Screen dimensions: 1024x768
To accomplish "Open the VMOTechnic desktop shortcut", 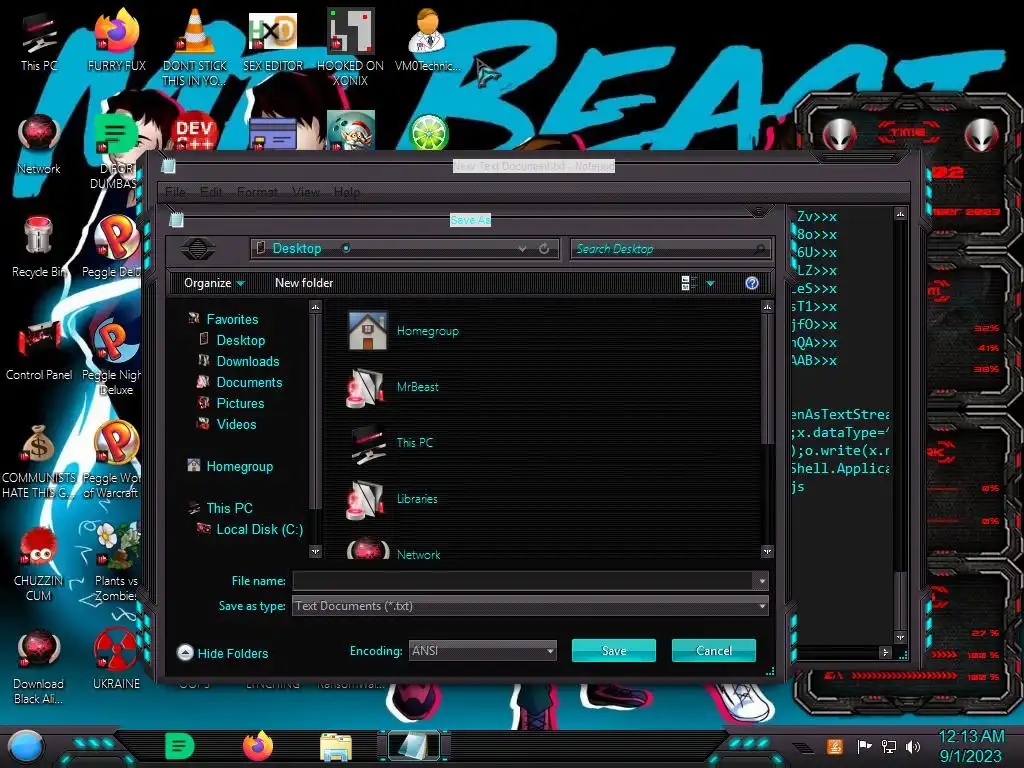I will (x=428, y=42).
